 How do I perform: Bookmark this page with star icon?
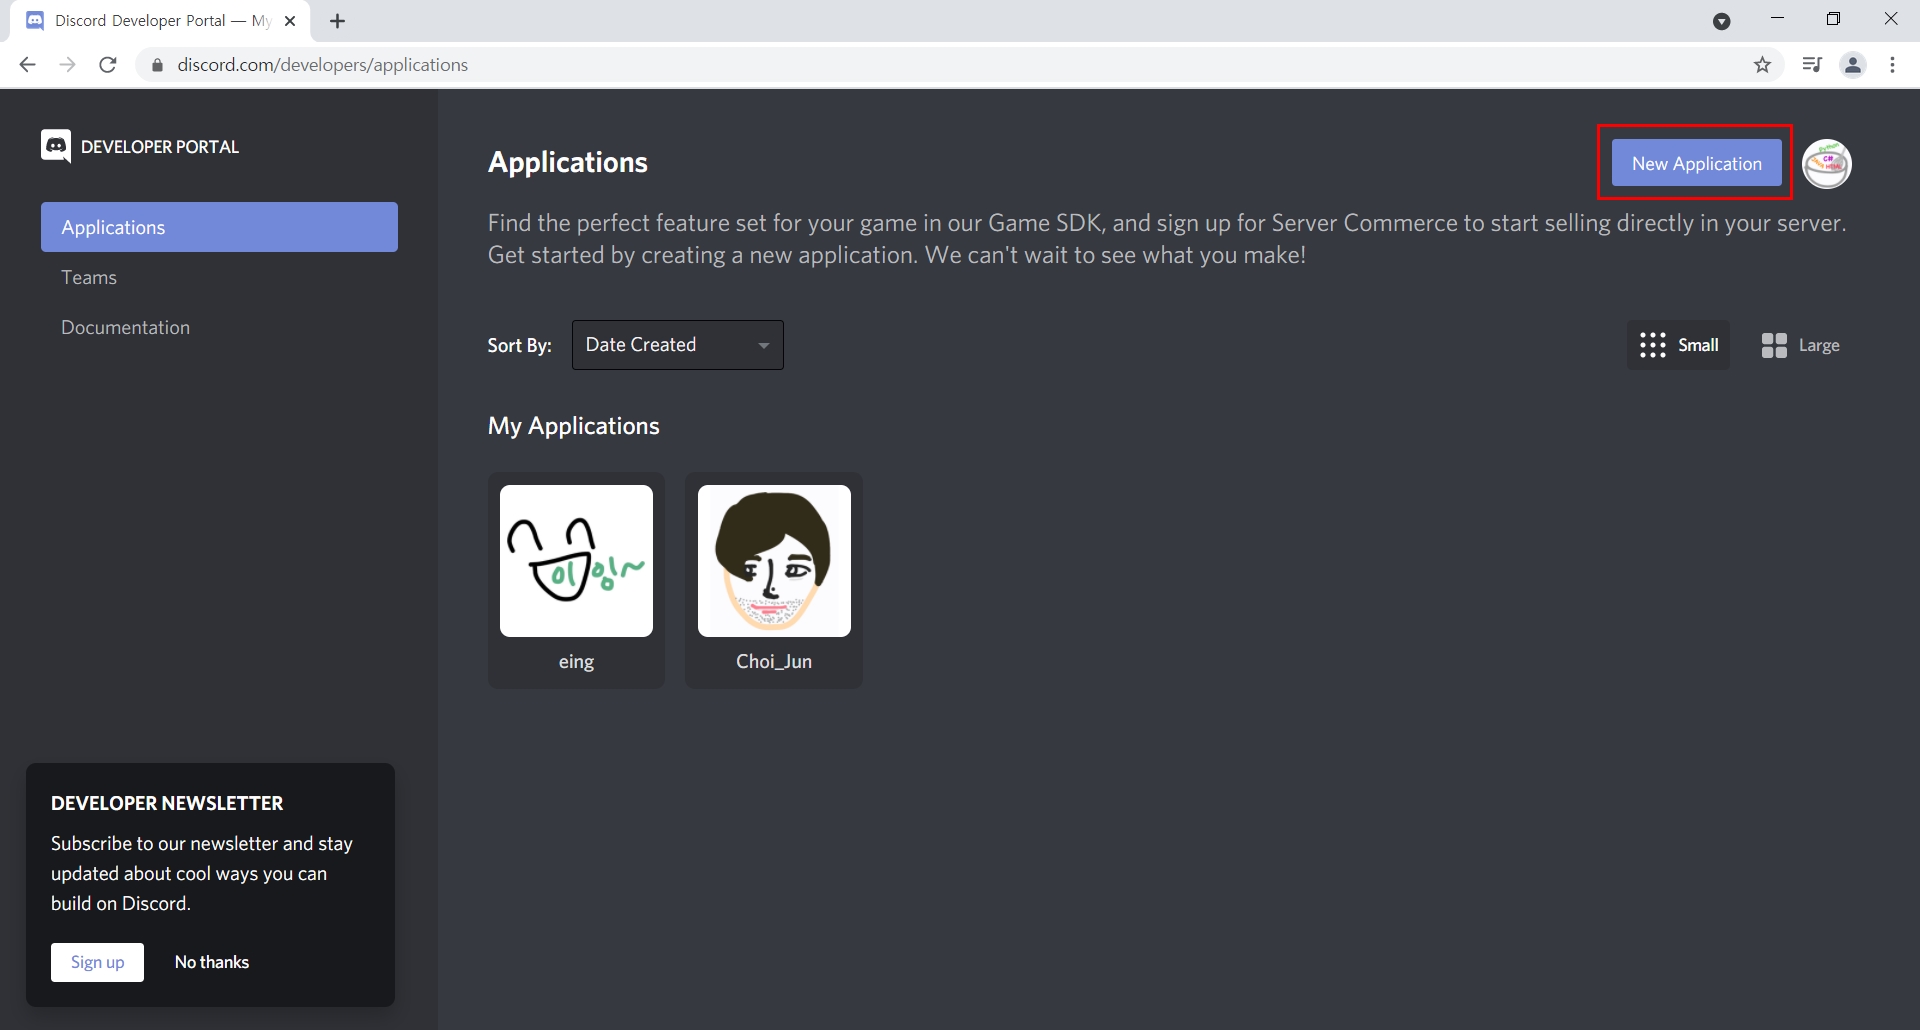pyautogui.click(x=1762, y=65)
